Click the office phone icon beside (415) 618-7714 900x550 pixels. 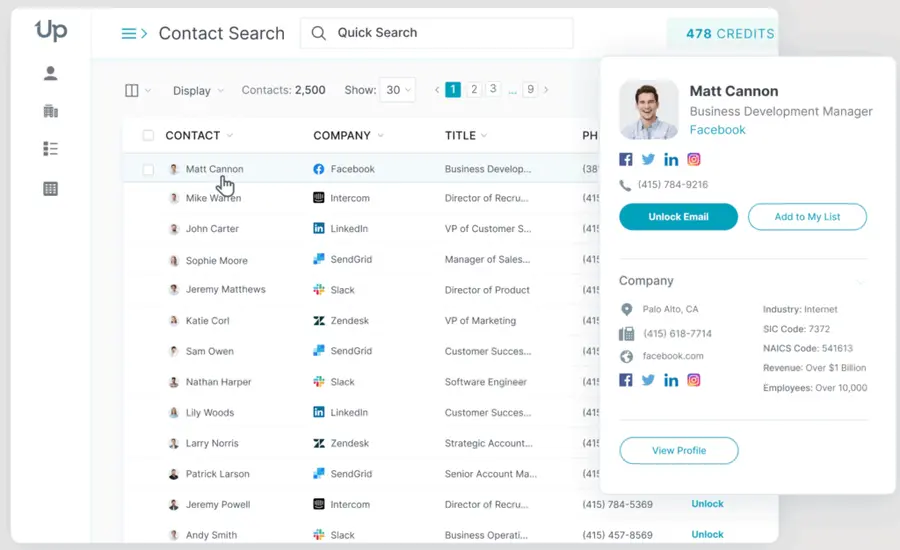click(x=627, y=334)
